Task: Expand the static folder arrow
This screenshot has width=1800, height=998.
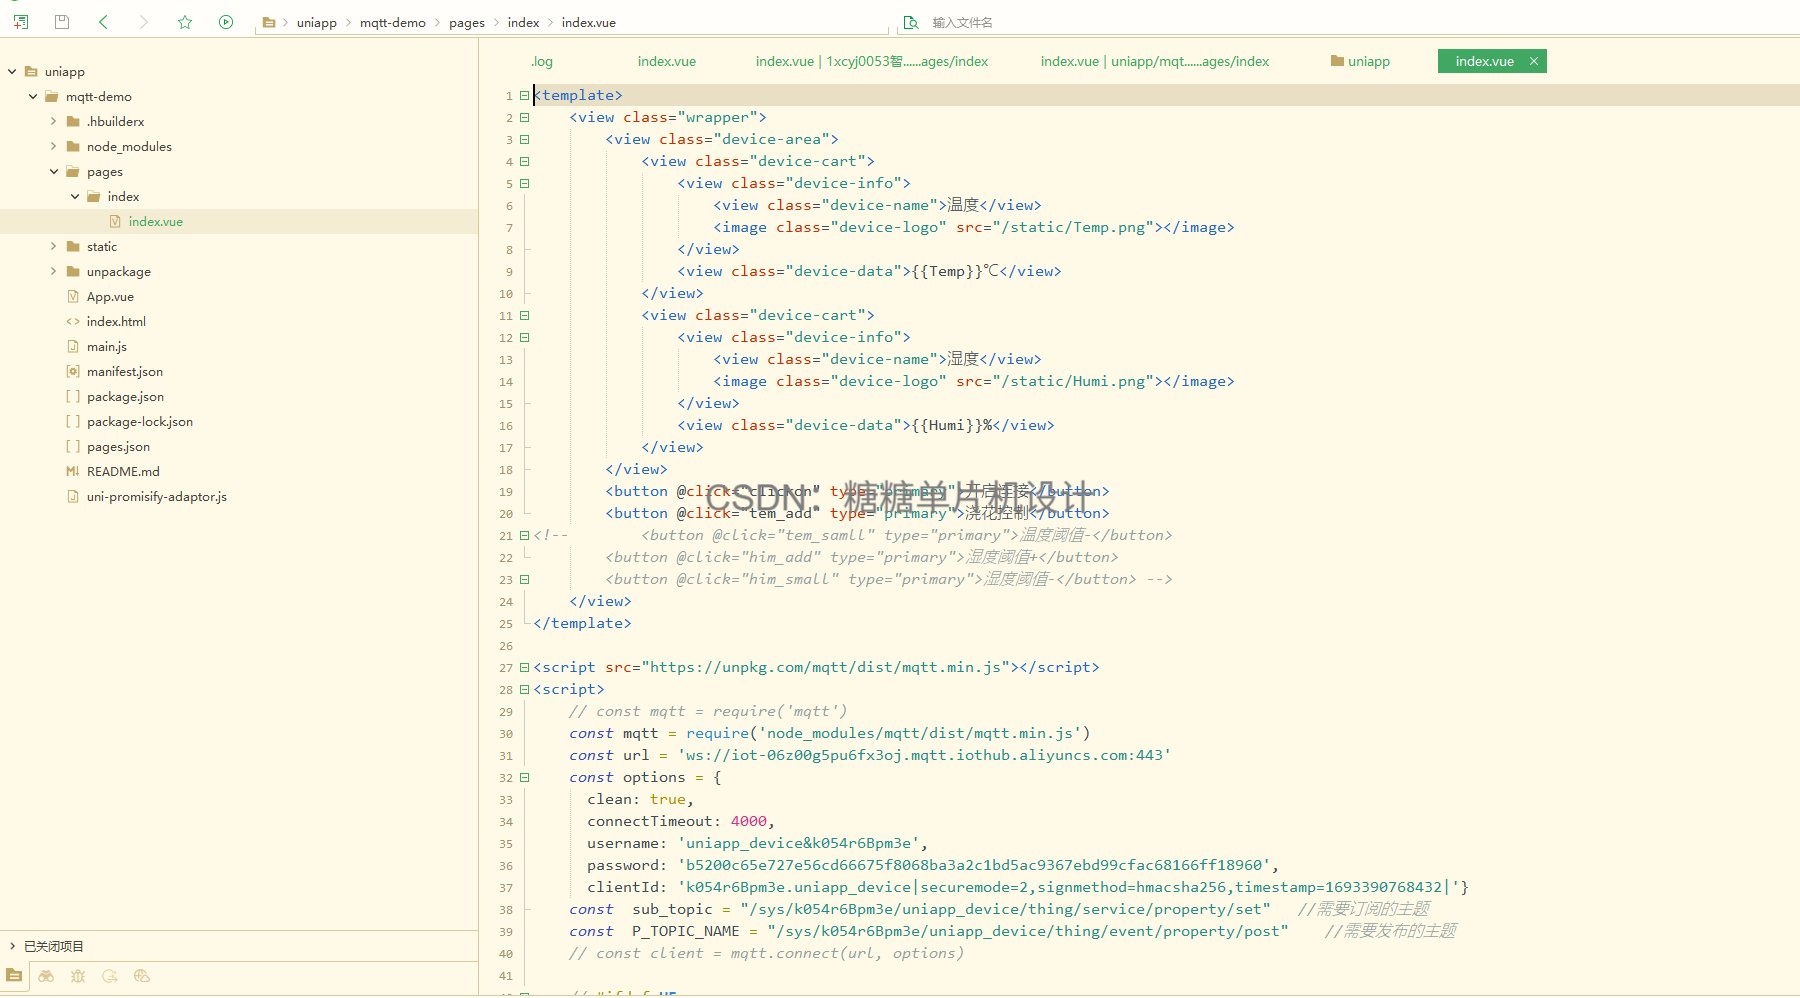Action: [x=54, y=246]
